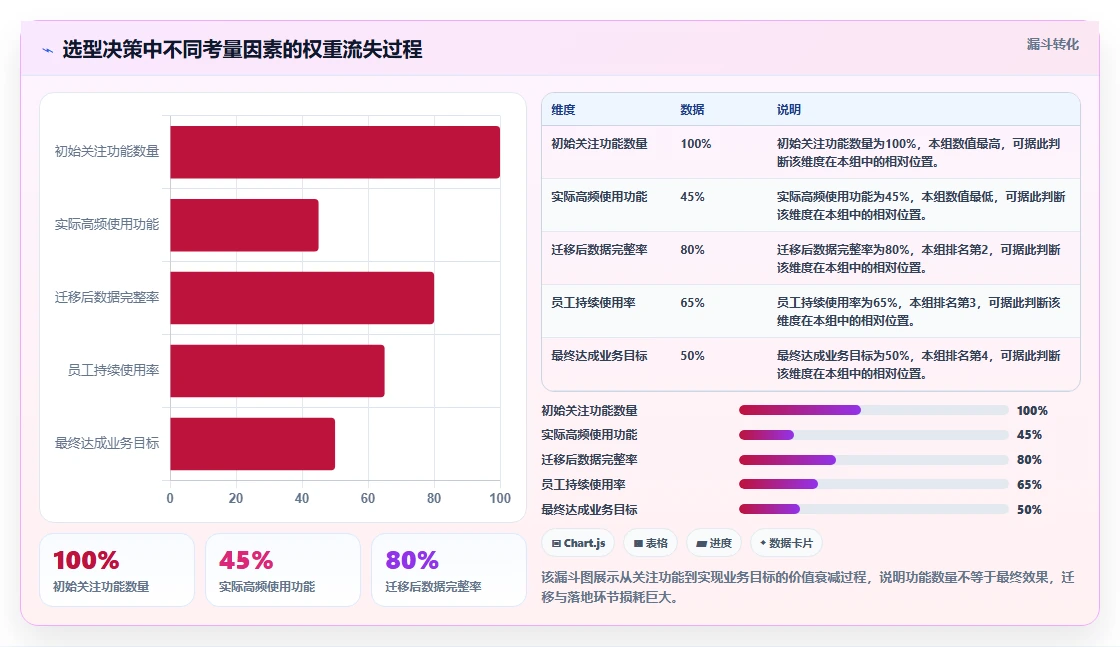
Task: Click y-axis label 员工持续使用率 on chart
Action: pos(114,370)
